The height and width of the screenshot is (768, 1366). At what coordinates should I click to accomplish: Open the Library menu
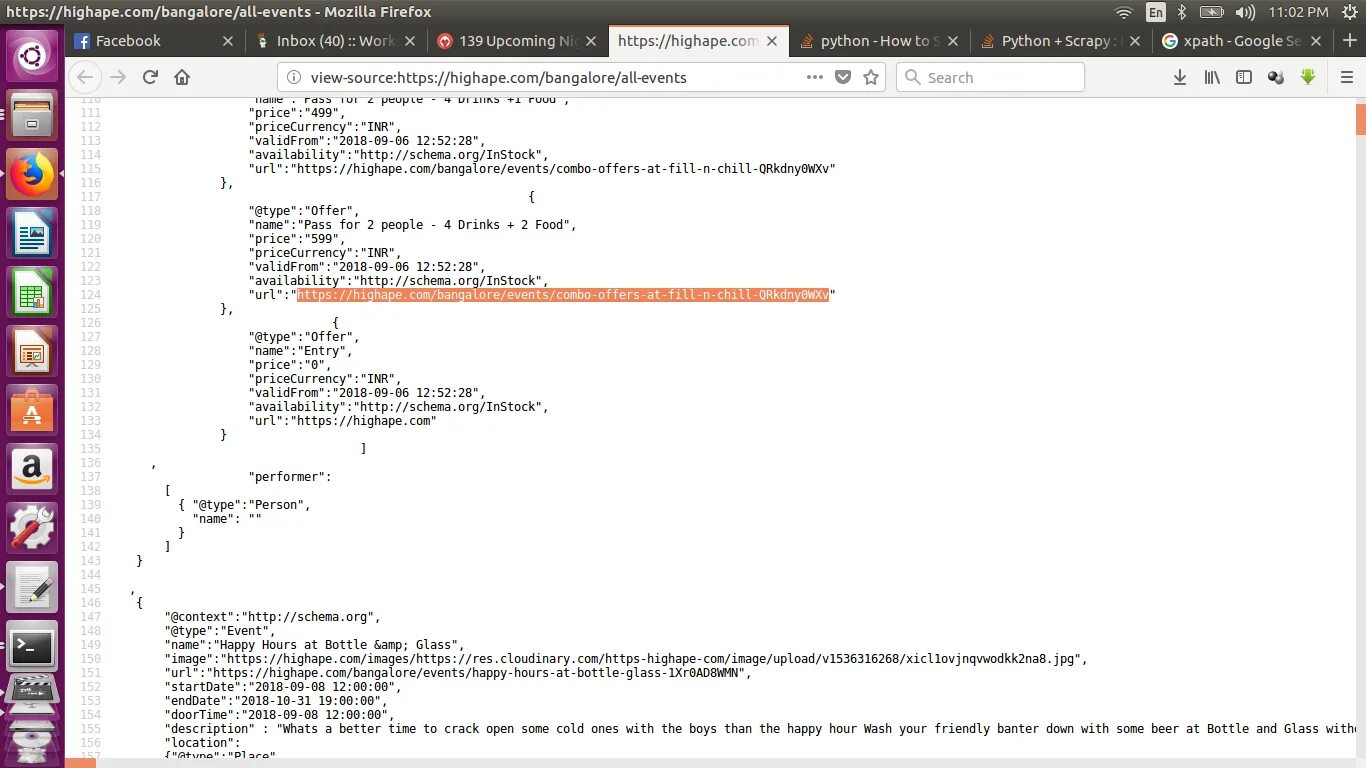1212,77
